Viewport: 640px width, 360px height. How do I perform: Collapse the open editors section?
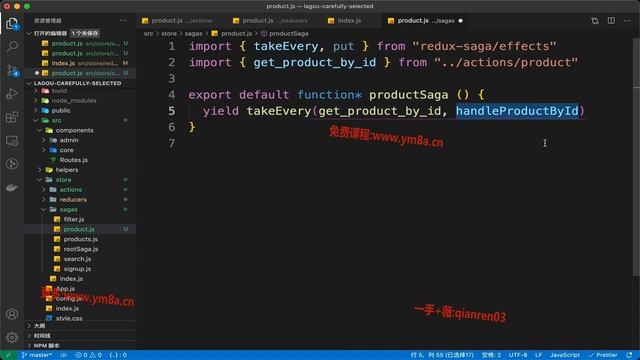click(x=29, y=33)
